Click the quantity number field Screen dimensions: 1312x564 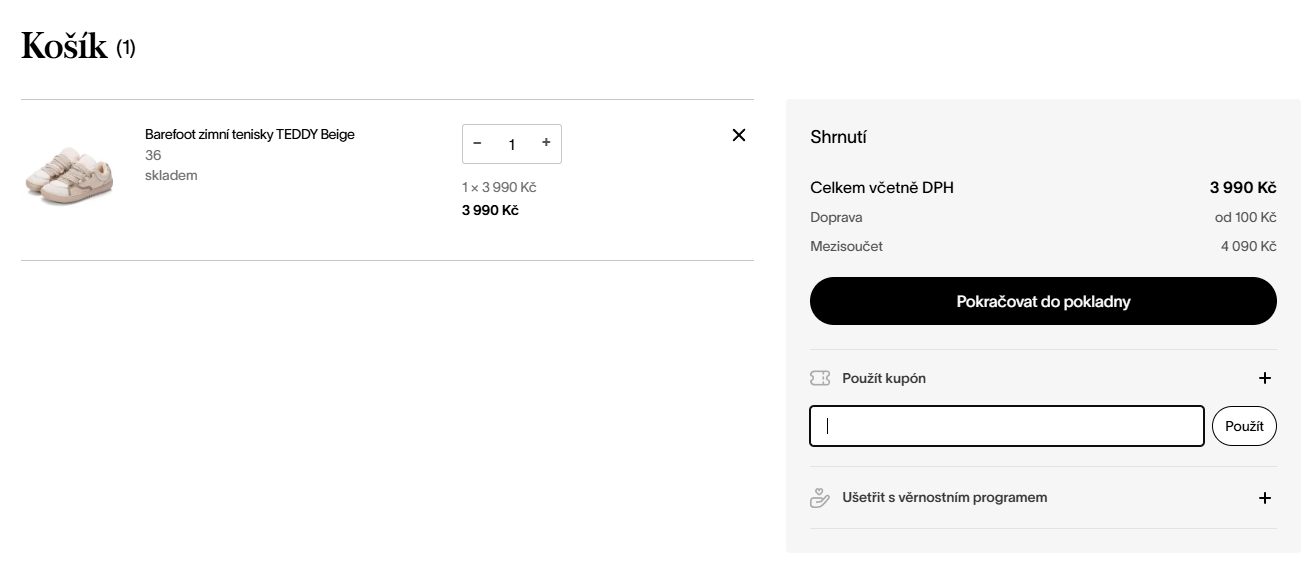coord(511,144)
